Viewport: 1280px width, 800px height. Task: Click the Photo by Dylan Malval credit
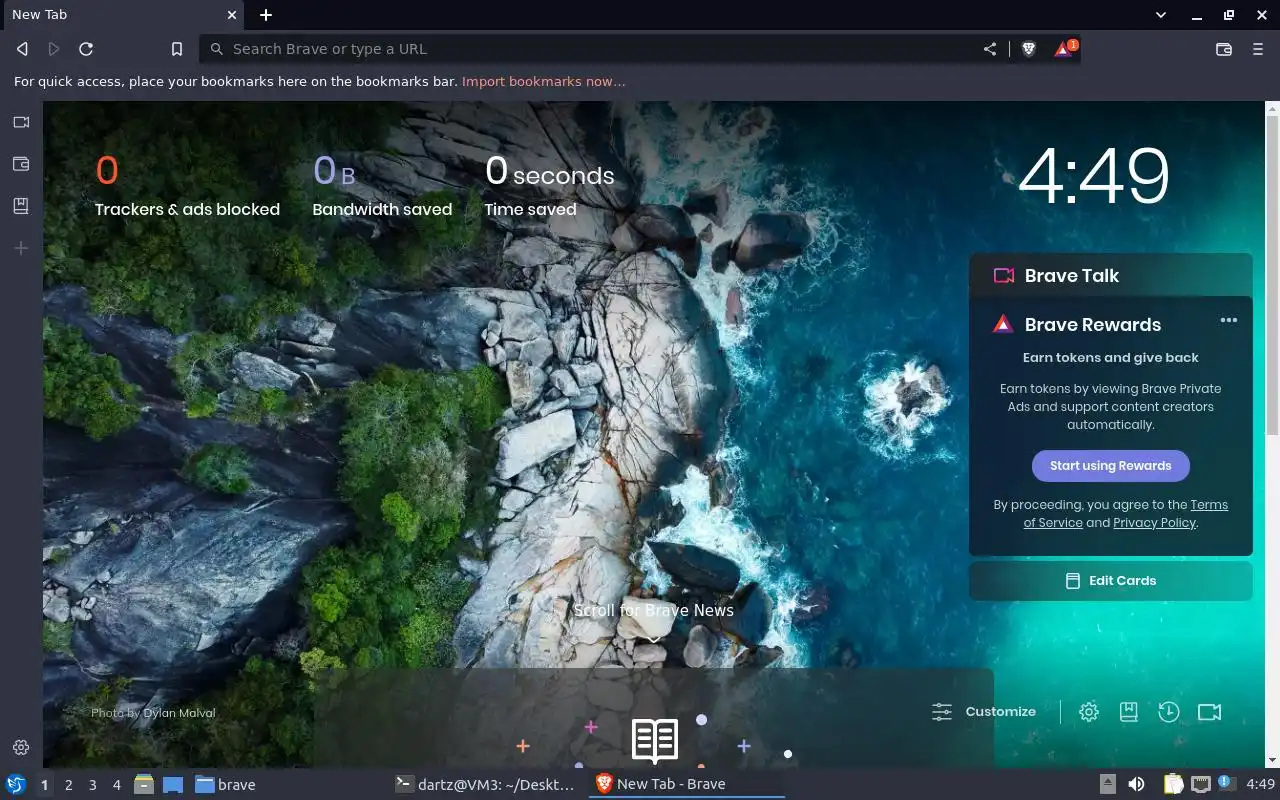click(x=153, y=713)
